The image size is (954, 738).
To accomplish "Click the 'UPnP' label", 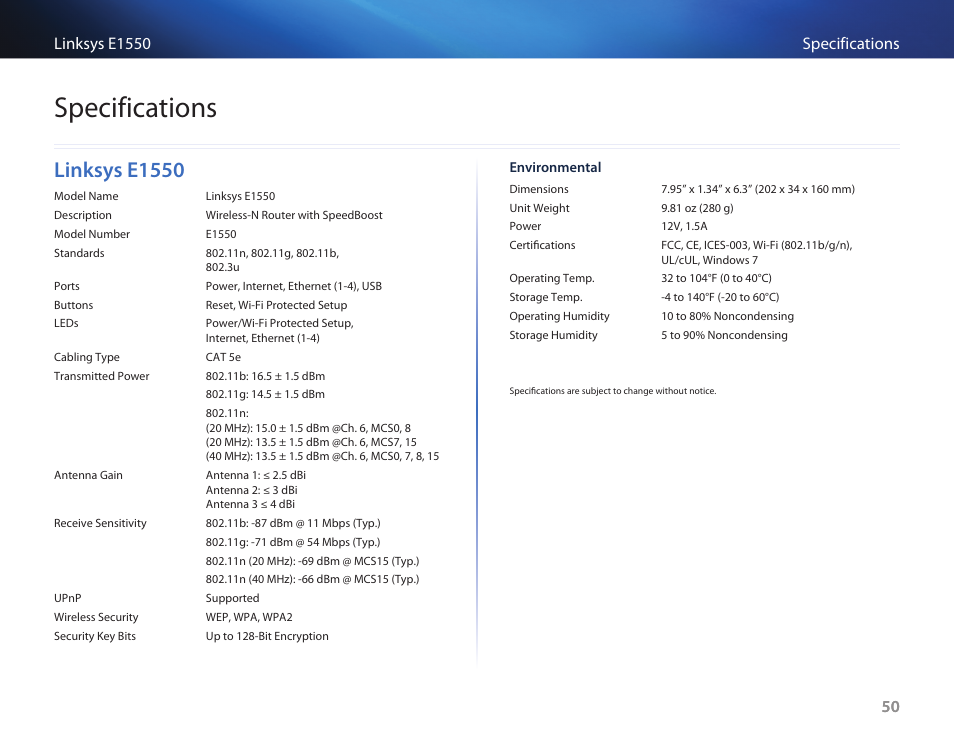I will click(68, 598).
